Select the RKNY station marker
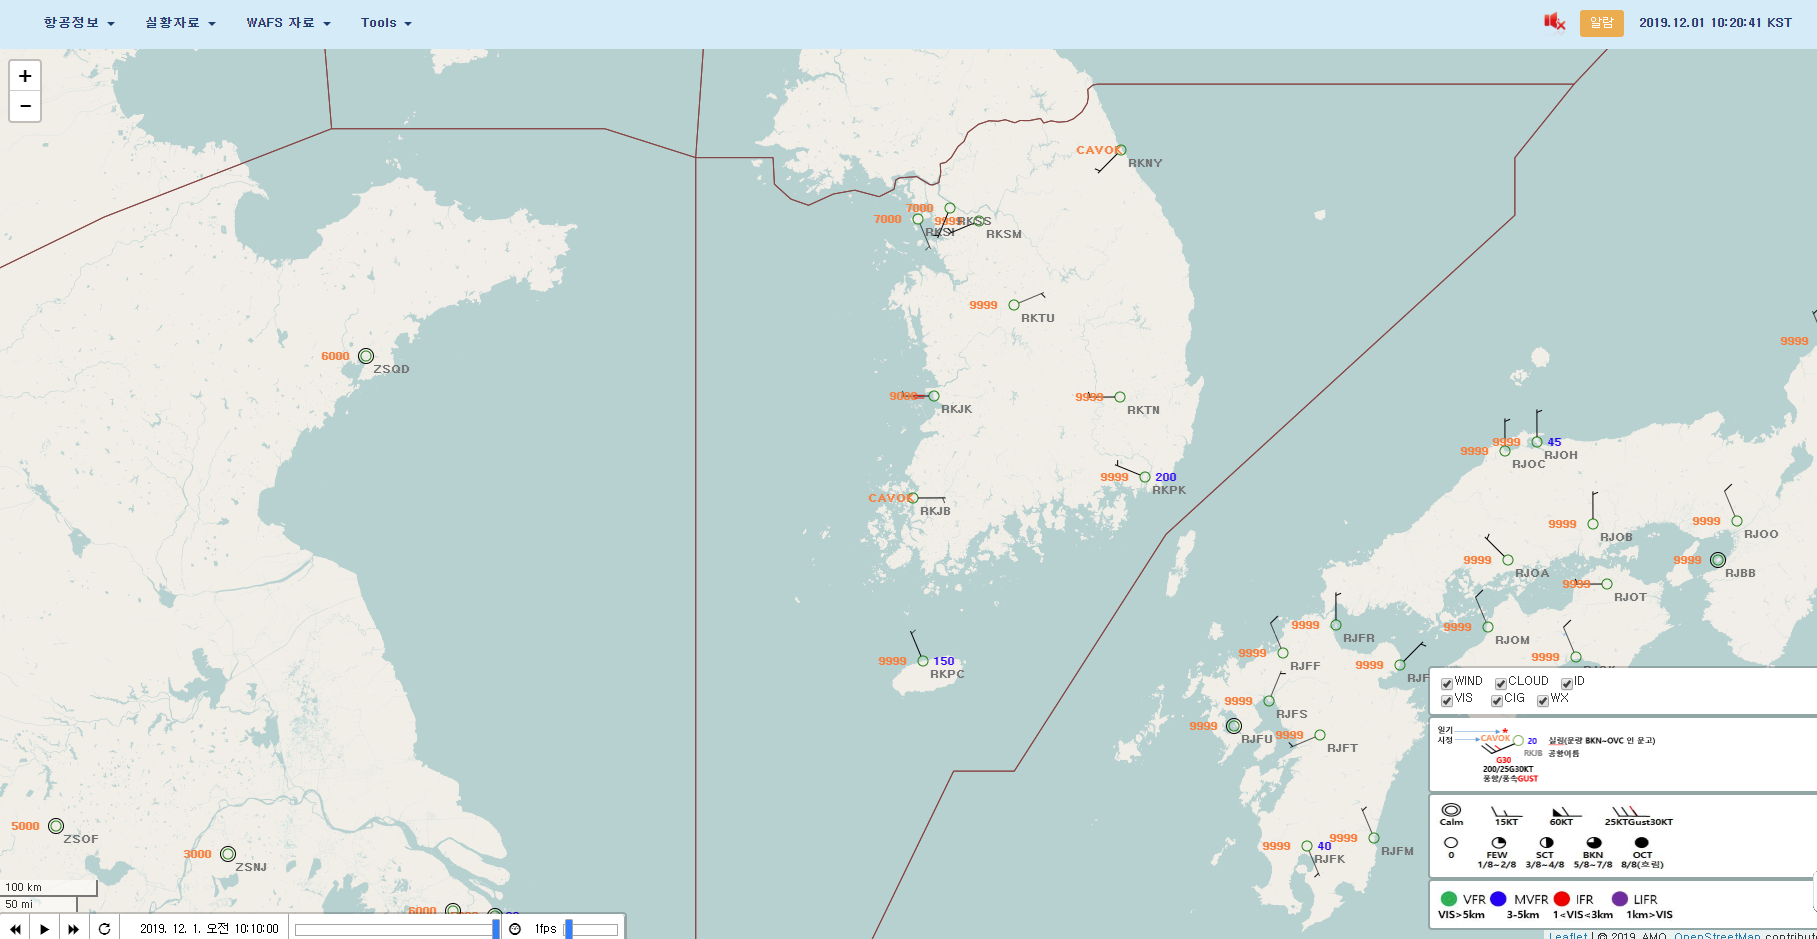This screenshot has width=1817, height=939. pyautogui.click(x=1121, y=150)
